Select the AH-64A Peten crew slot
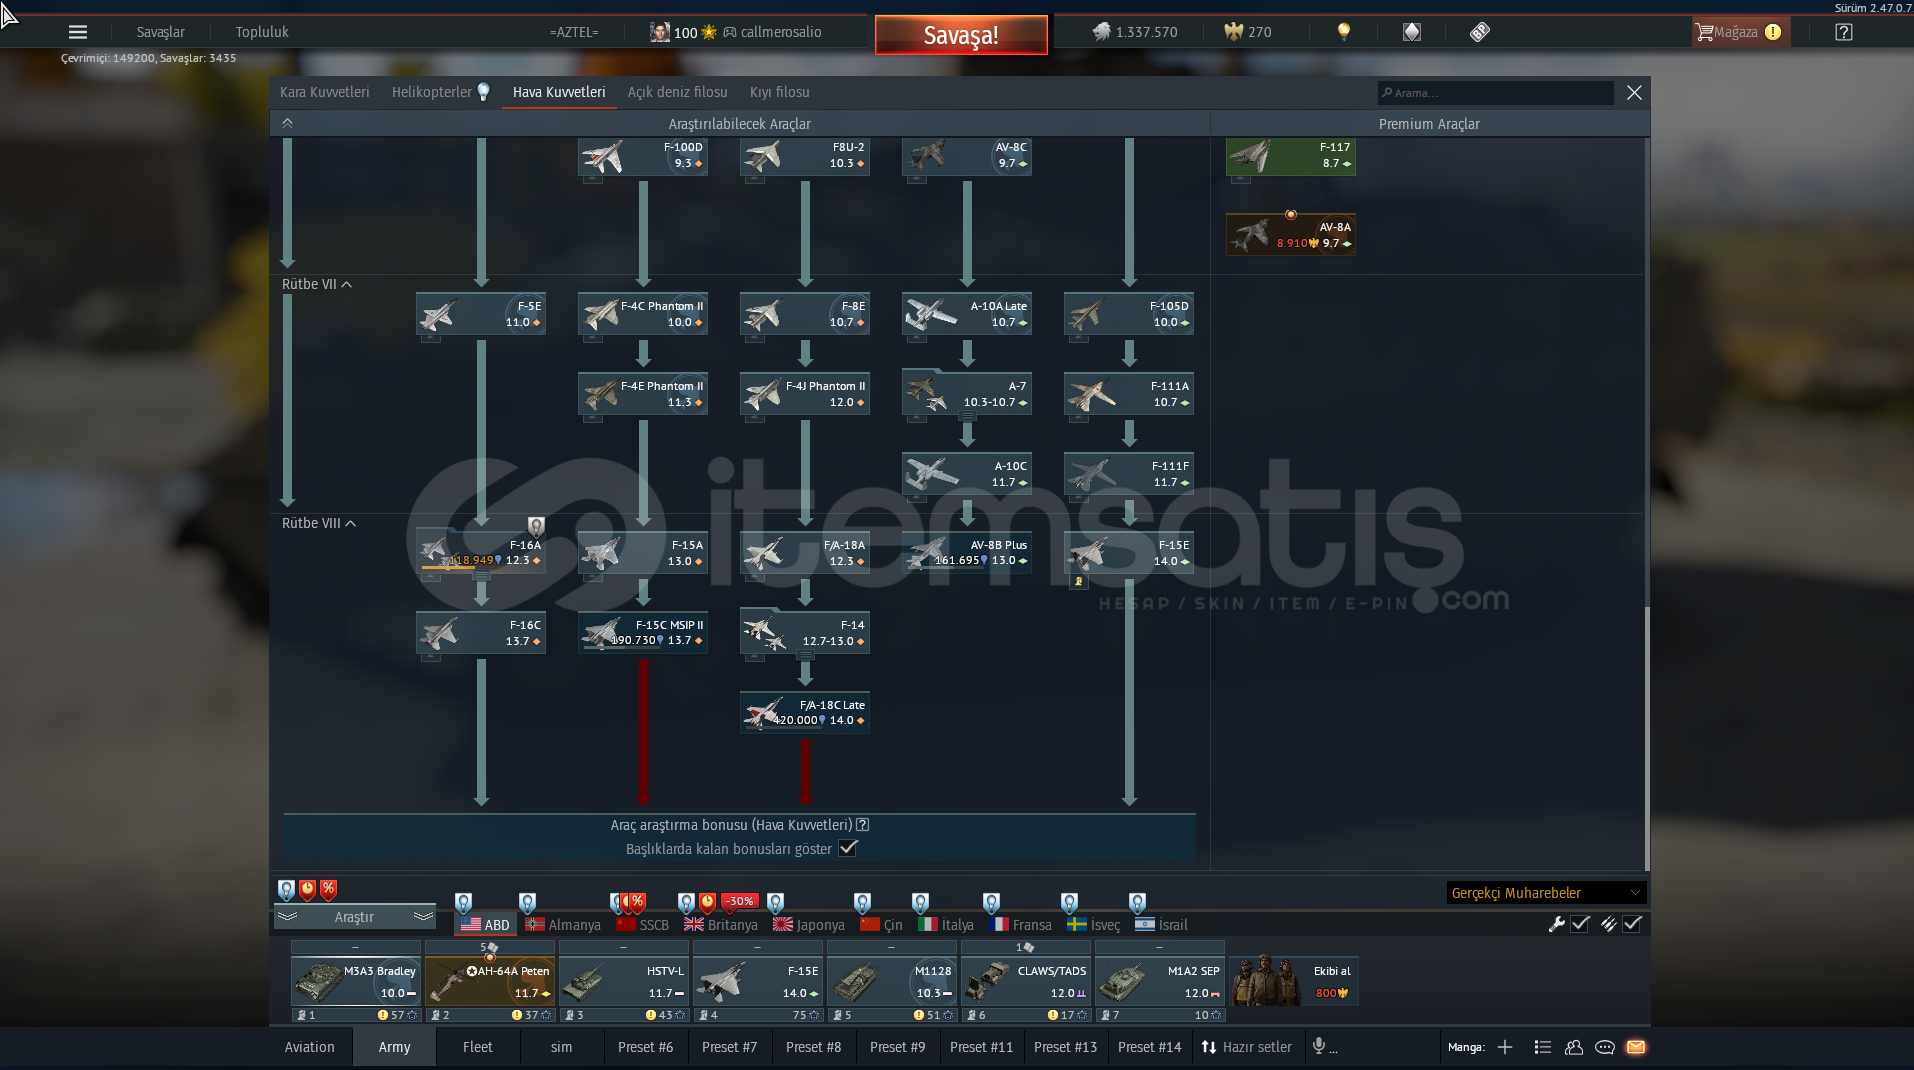1914x1070 pixels. pos(489,981)
